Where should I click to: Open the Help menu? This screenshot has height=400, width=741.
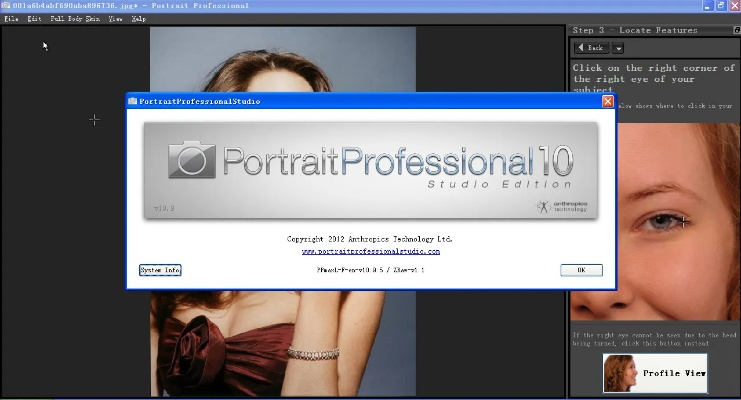(138, 19)
